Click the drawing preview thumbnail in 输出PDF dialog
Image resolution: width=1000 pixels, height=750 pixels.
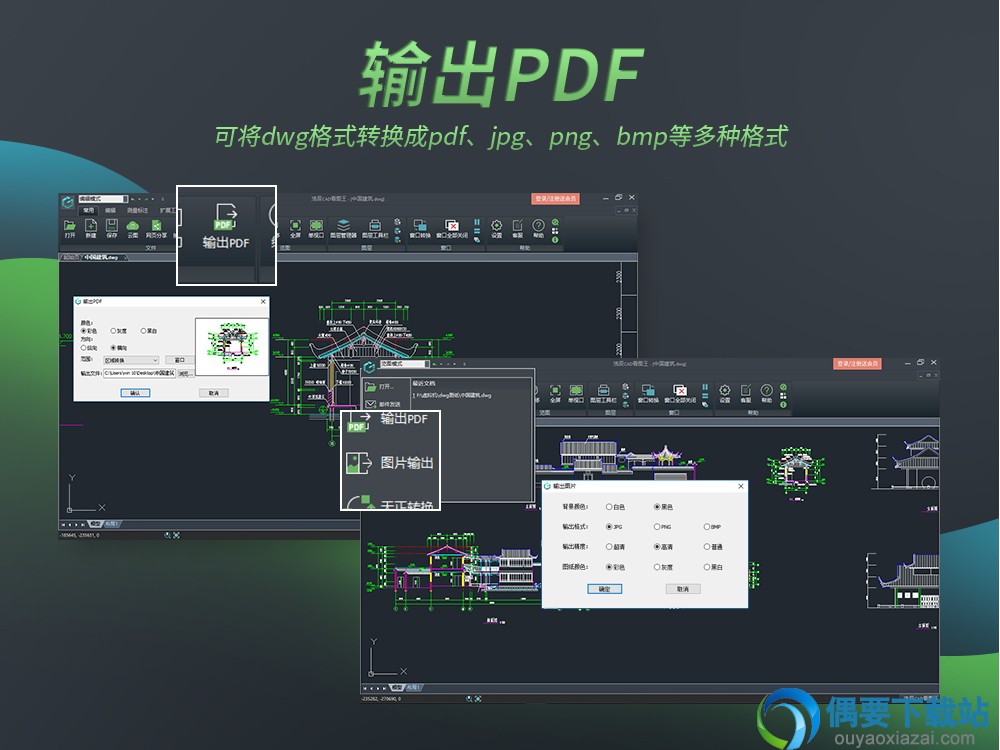232,346
